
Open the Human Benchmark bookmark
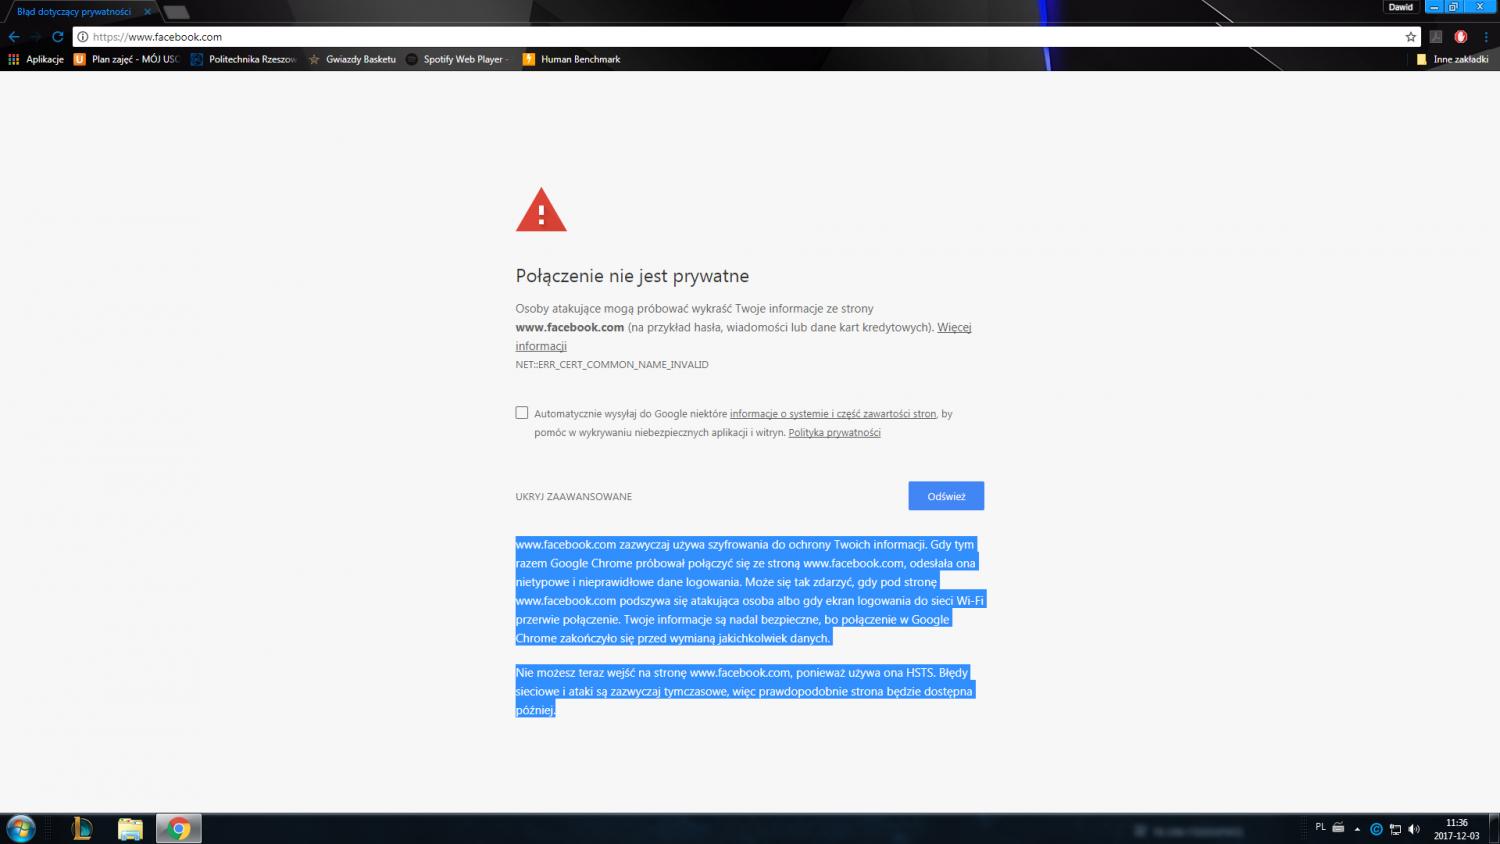571,60
